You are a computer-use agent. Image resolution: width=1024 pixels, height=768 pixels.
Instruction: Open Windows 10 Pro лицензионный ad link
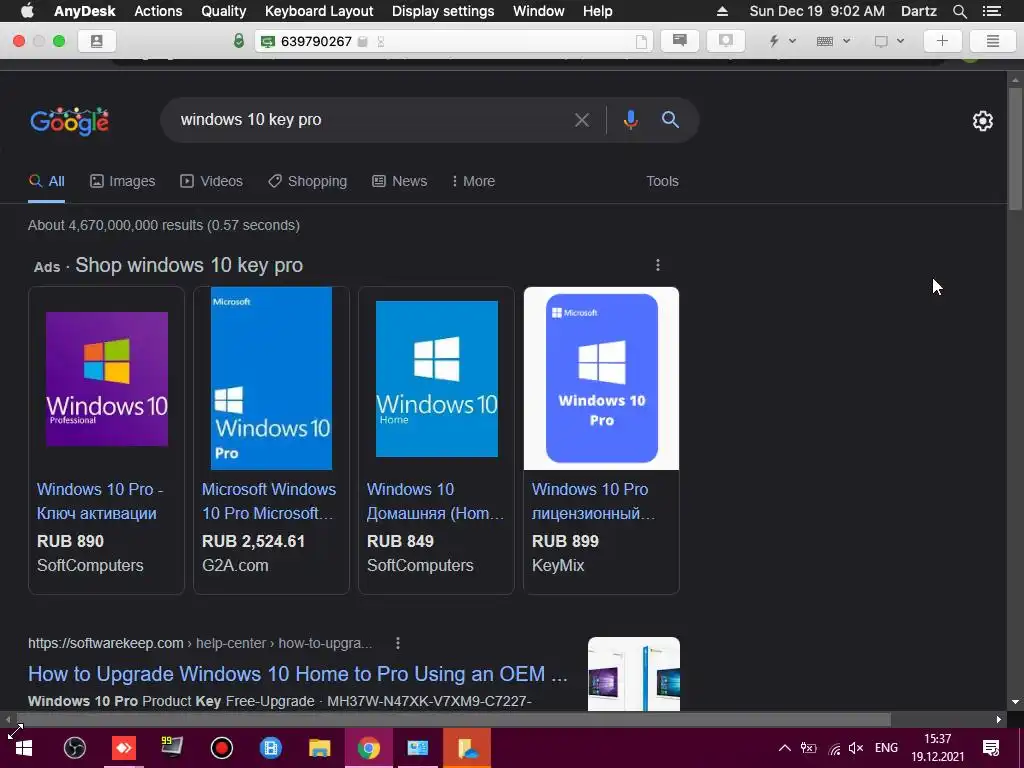pyautogui.click(x=593, y=501)
